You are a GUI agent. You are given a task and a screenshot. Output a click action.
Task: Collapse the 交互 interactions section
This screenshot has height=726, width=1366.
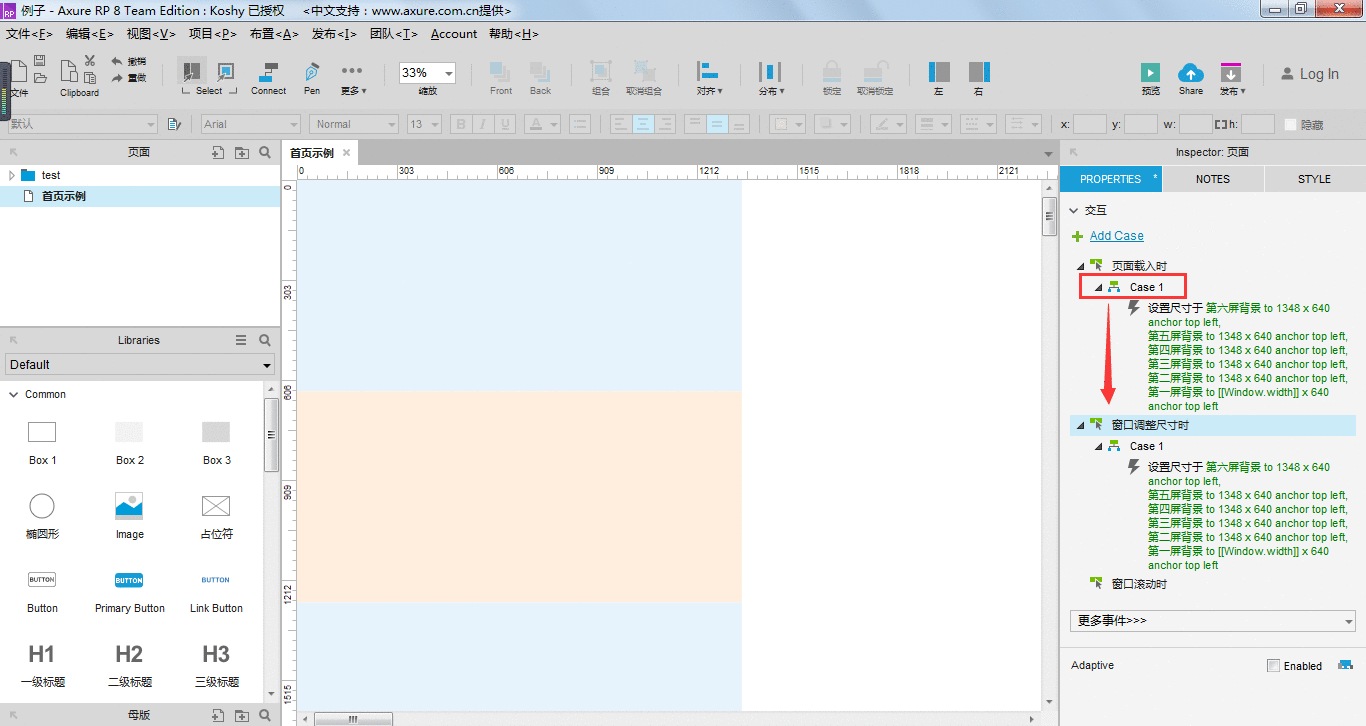(x=1074, y=211)
